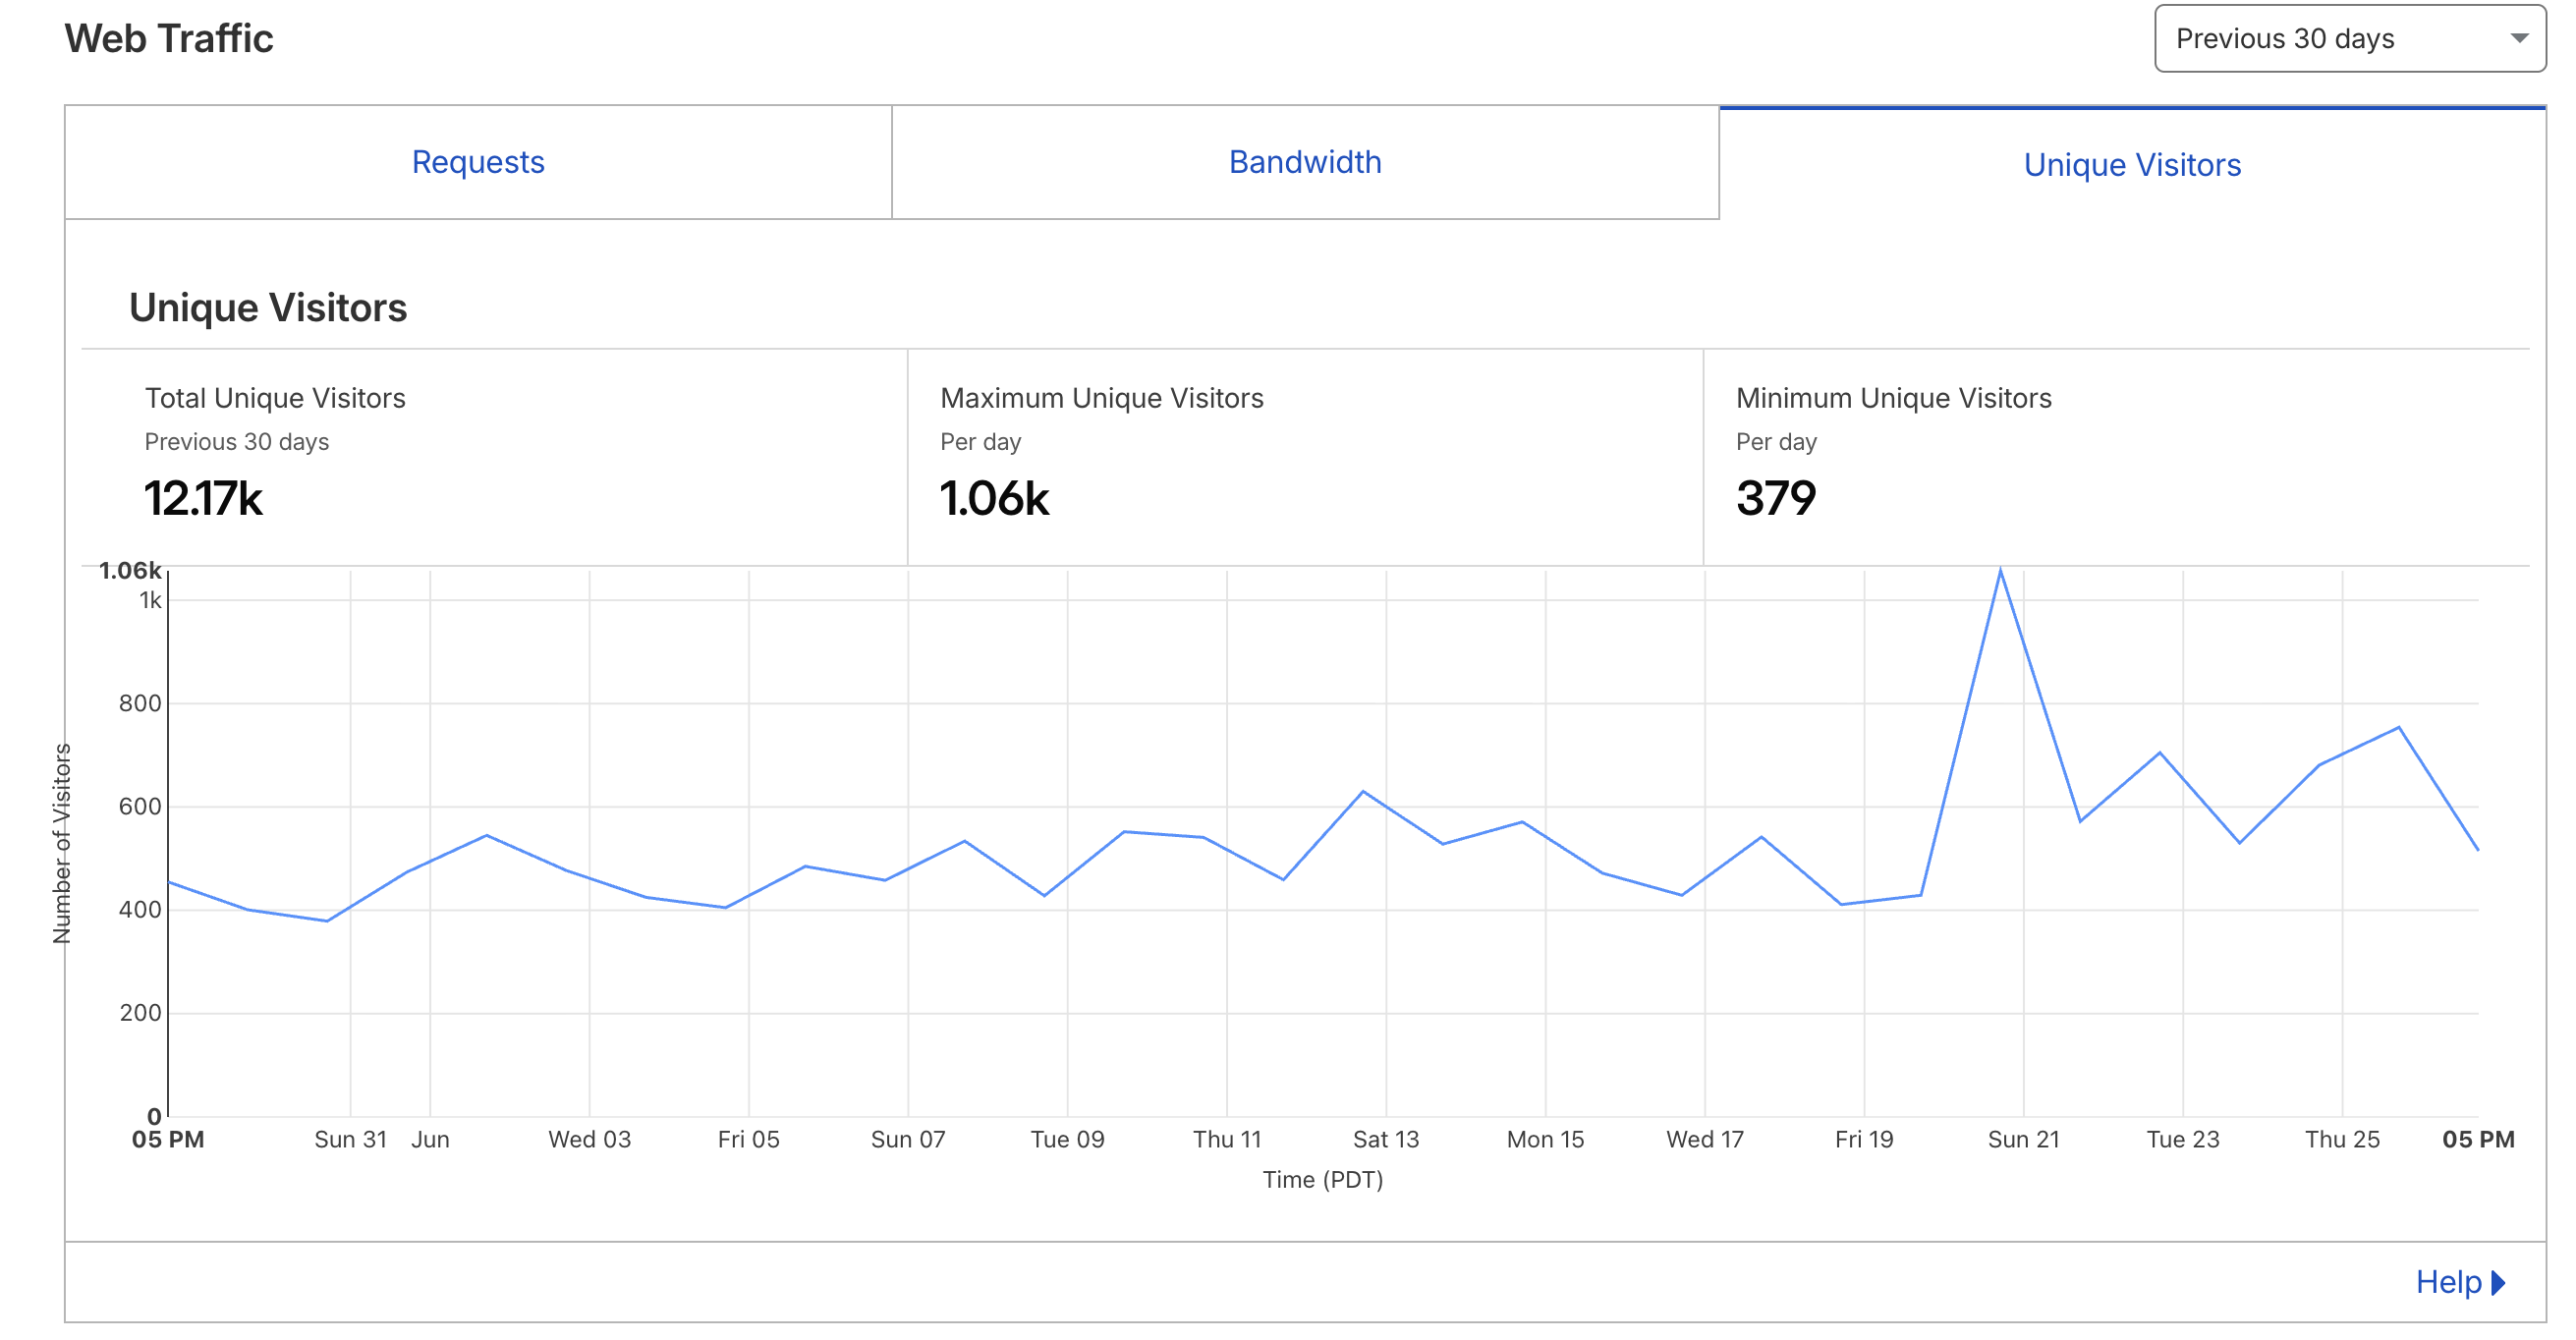This screenshot has width=2576, height=1340.
Task: Click the Wed 03 axis label
Action: click(x=590, y=1139)
